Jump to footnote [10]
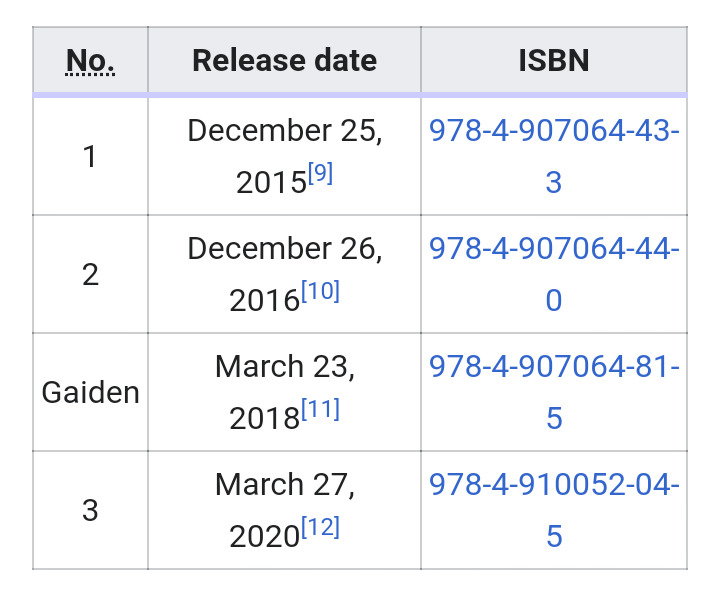This screenshot has height=607, width=720. (x=320, y=291)
